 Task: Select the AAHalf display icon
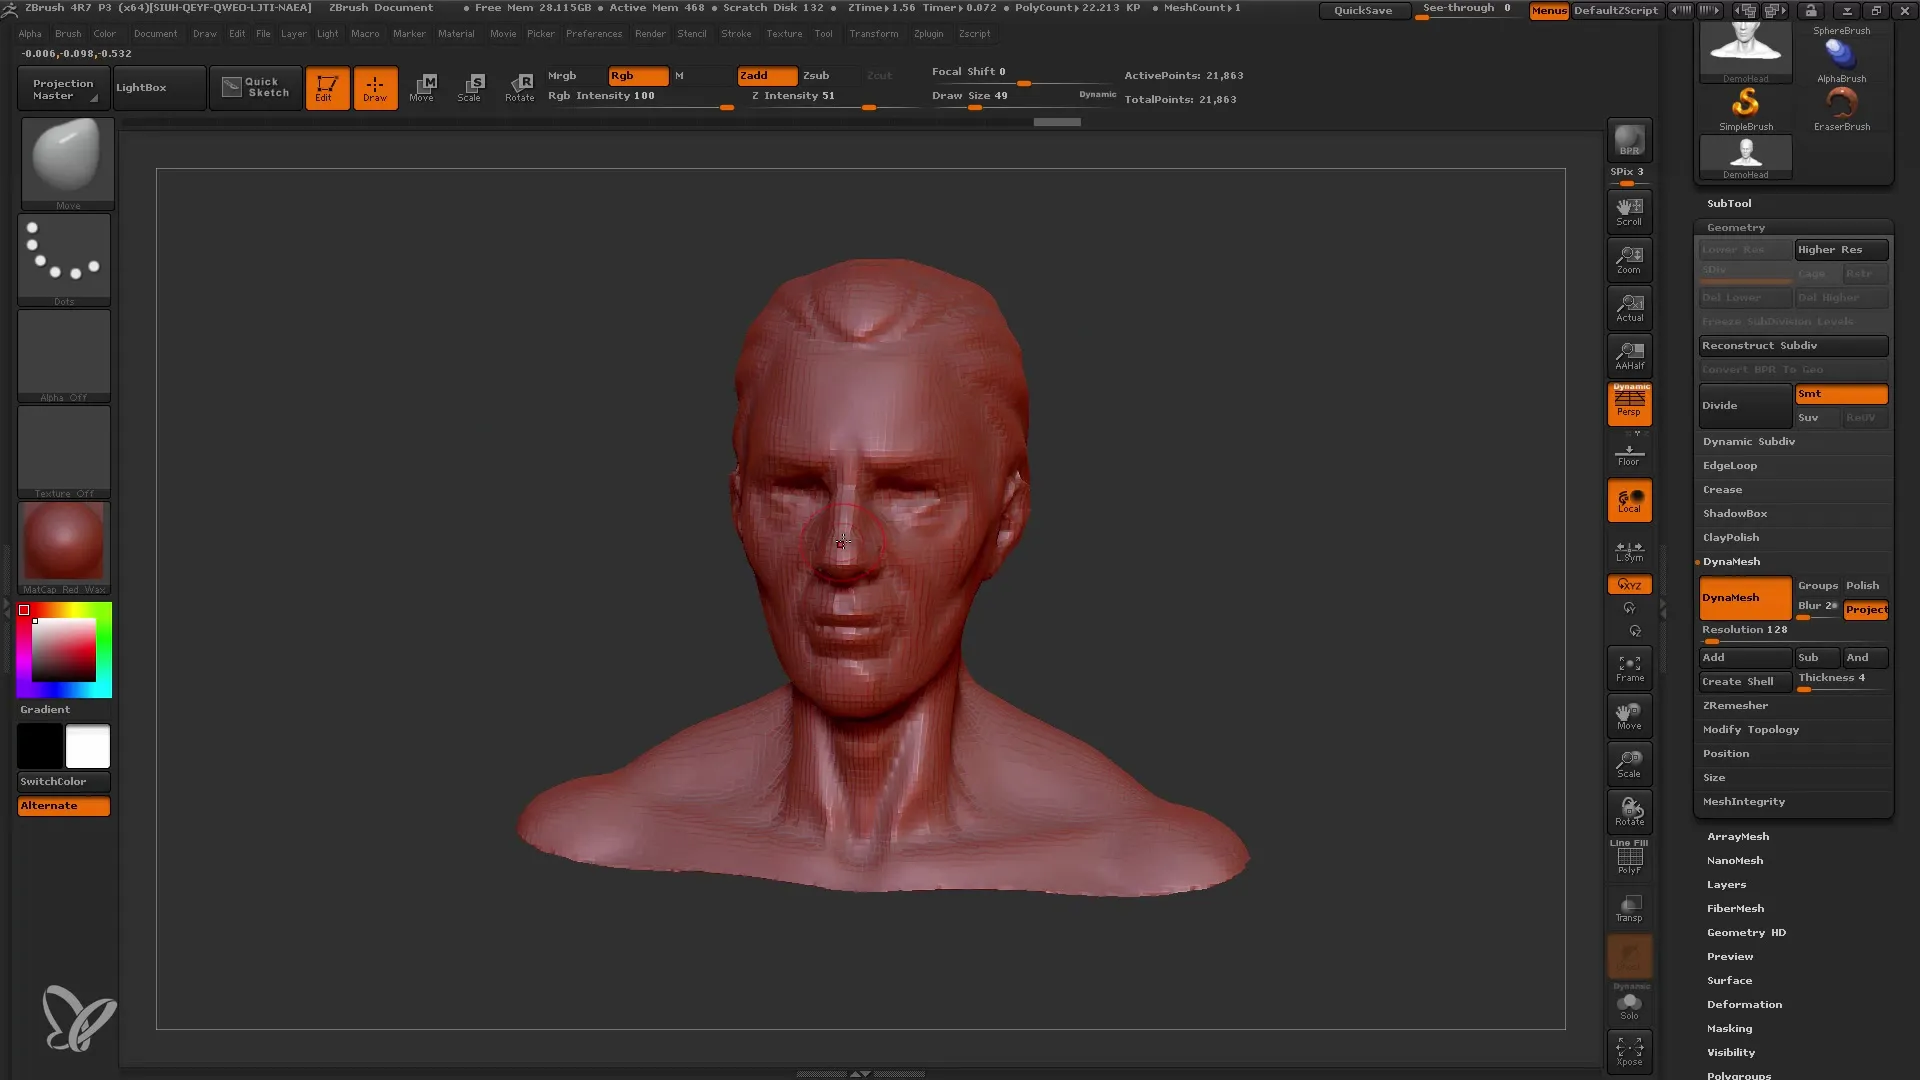click(x=1630, y=353)
